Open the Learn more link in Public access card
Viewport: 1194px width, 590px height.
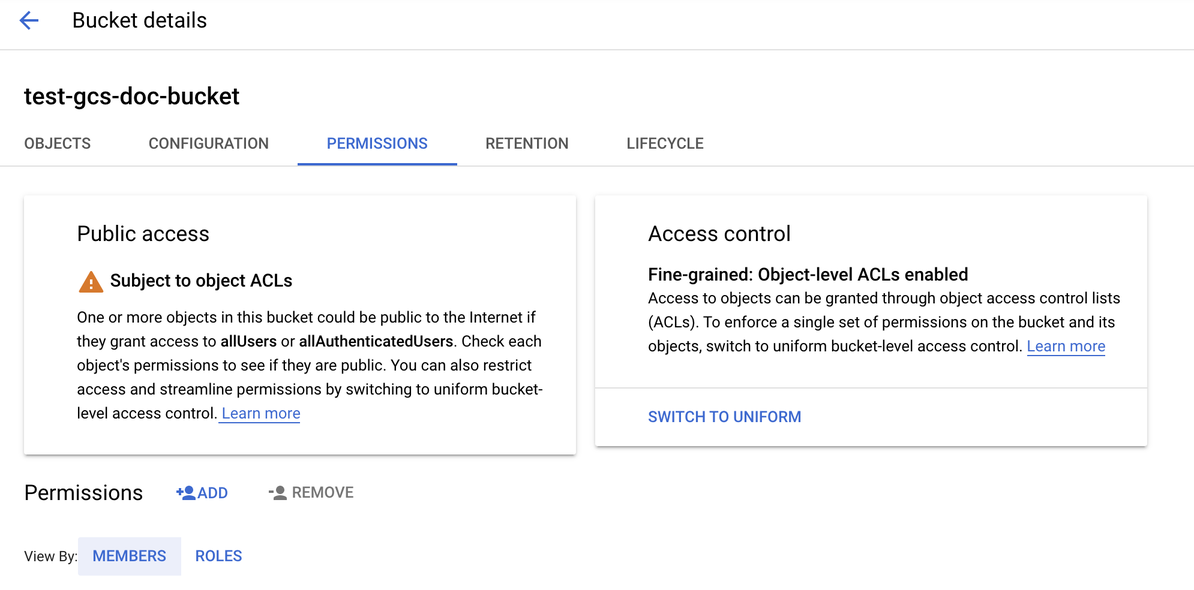point(259,413)
